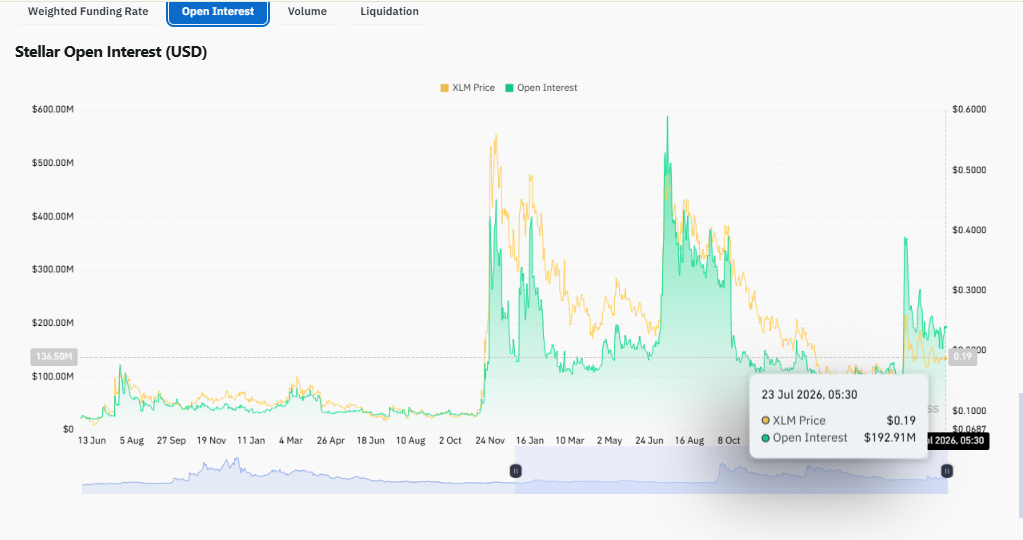
Task: Click the 24 Jun date label
Action: pos(649,441)
